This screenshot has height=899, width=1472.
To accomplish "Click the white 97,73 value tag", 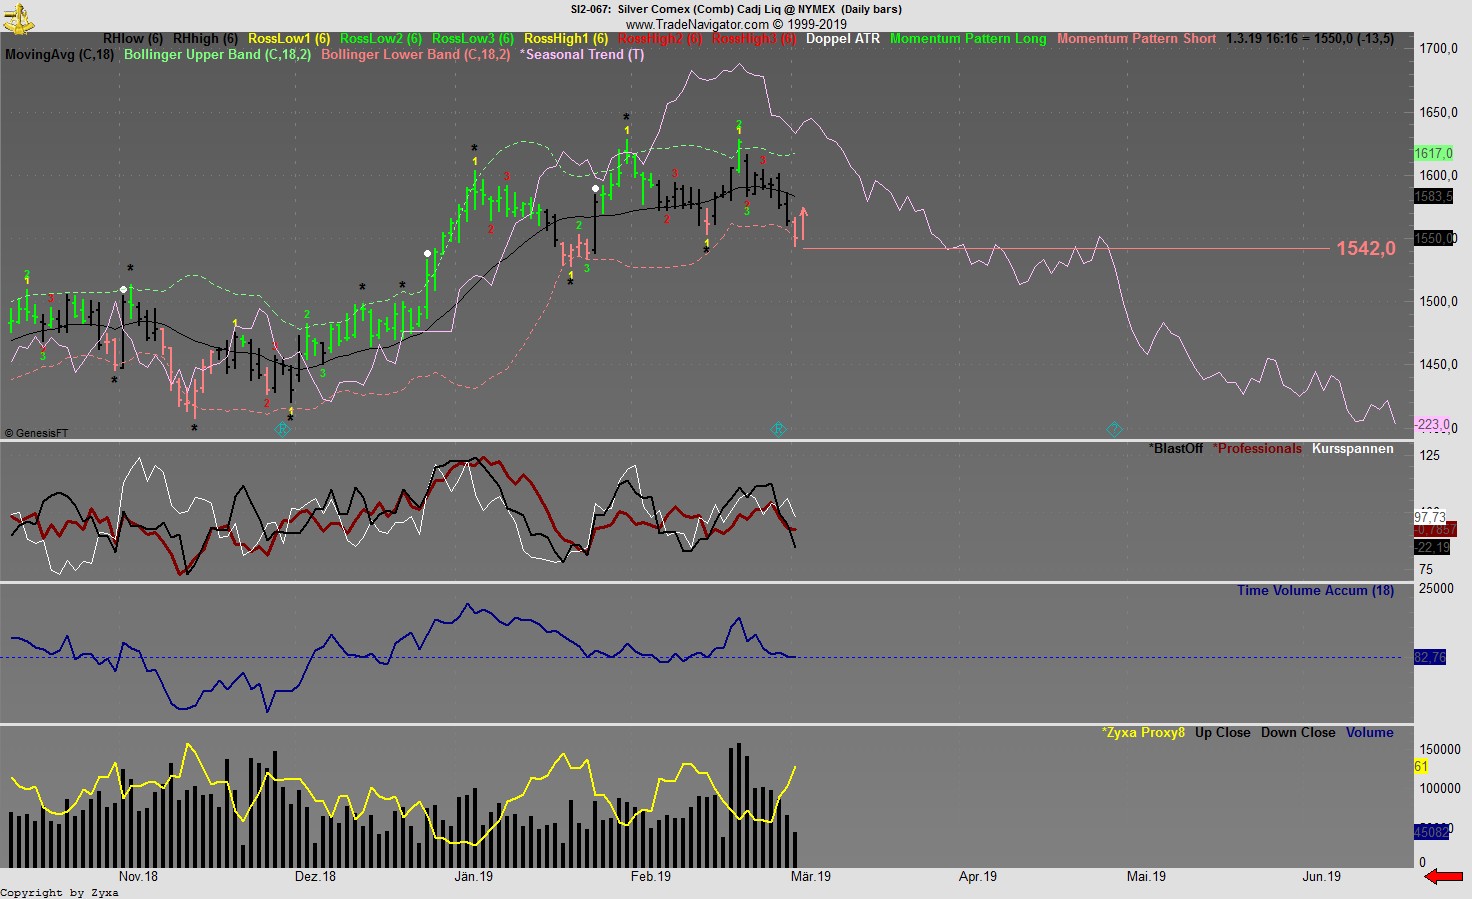I will (1430, 518).
